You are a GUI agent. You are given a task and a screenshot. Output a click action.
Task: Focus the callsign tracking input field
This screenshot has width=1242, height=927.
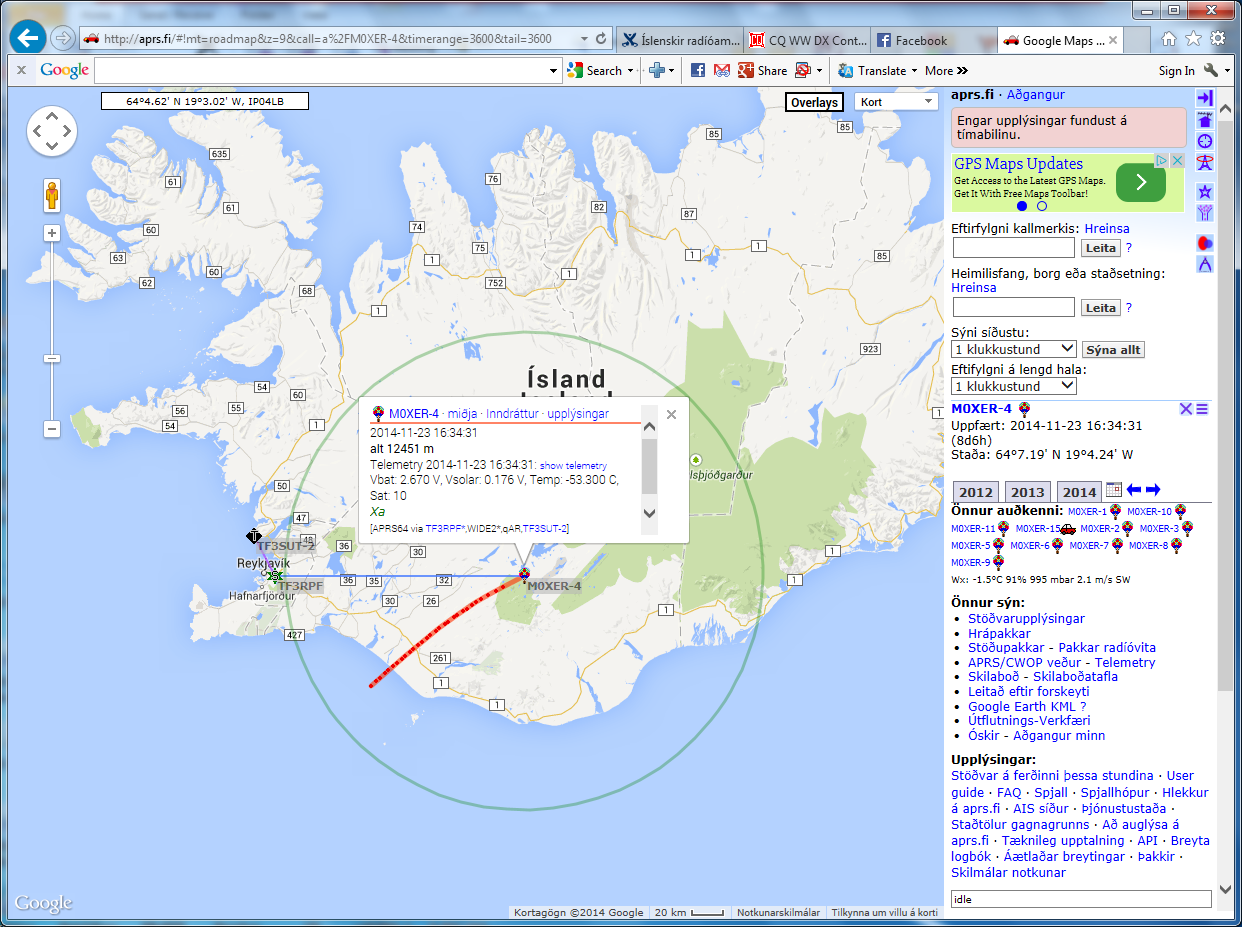point(1014,248)
